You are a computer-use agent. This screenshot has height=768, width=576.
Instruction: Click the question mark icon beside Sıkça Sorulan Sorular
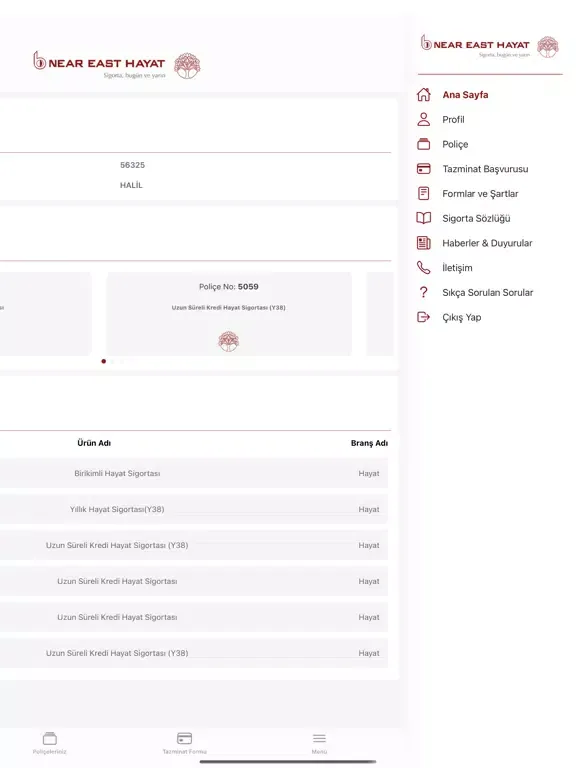tap(424, 292)
